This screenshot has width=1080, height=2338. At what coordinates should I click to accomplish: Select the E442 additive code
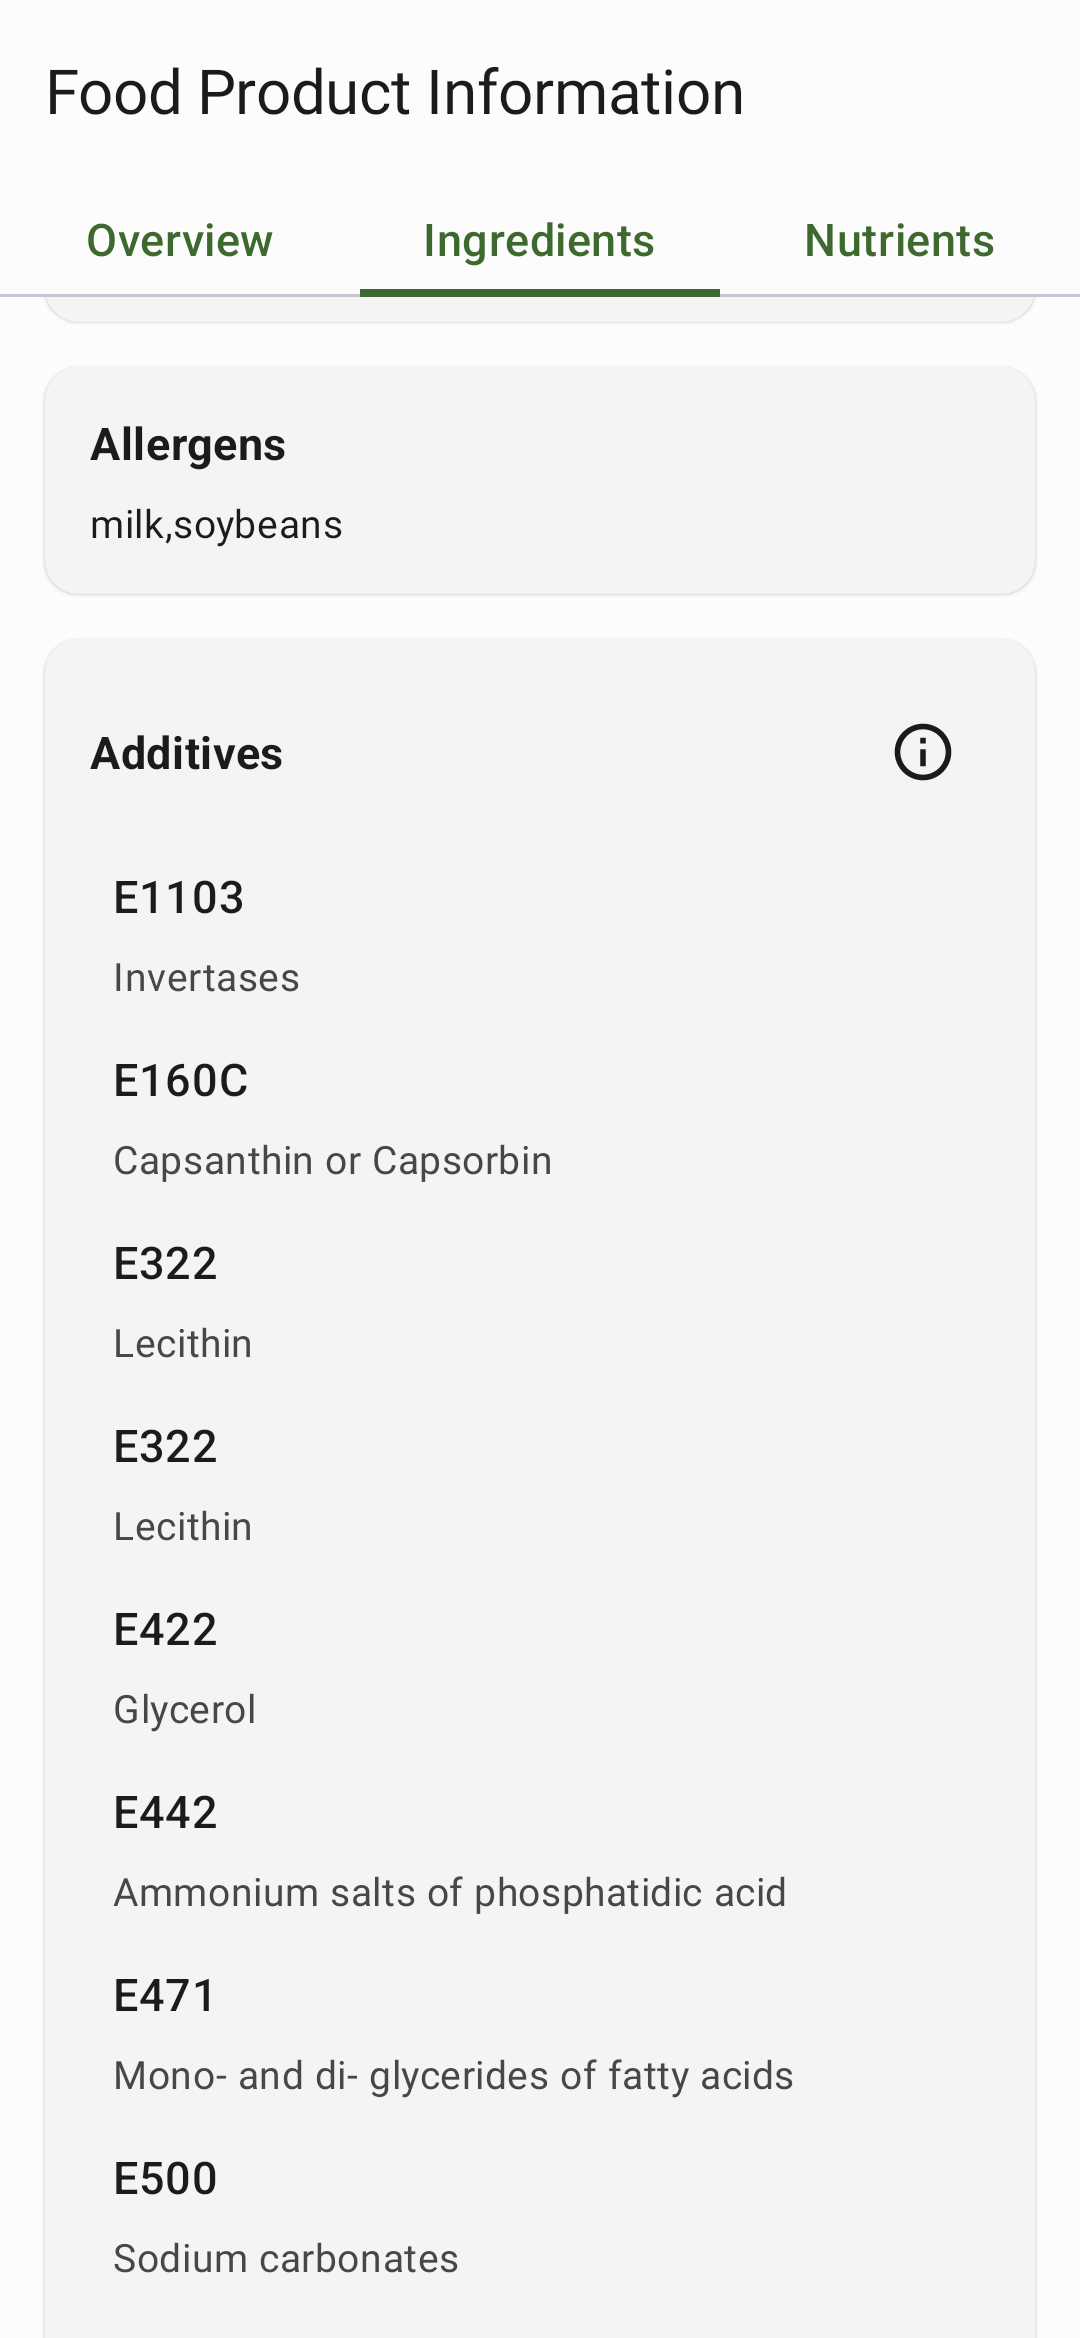tap(166, 1813)
